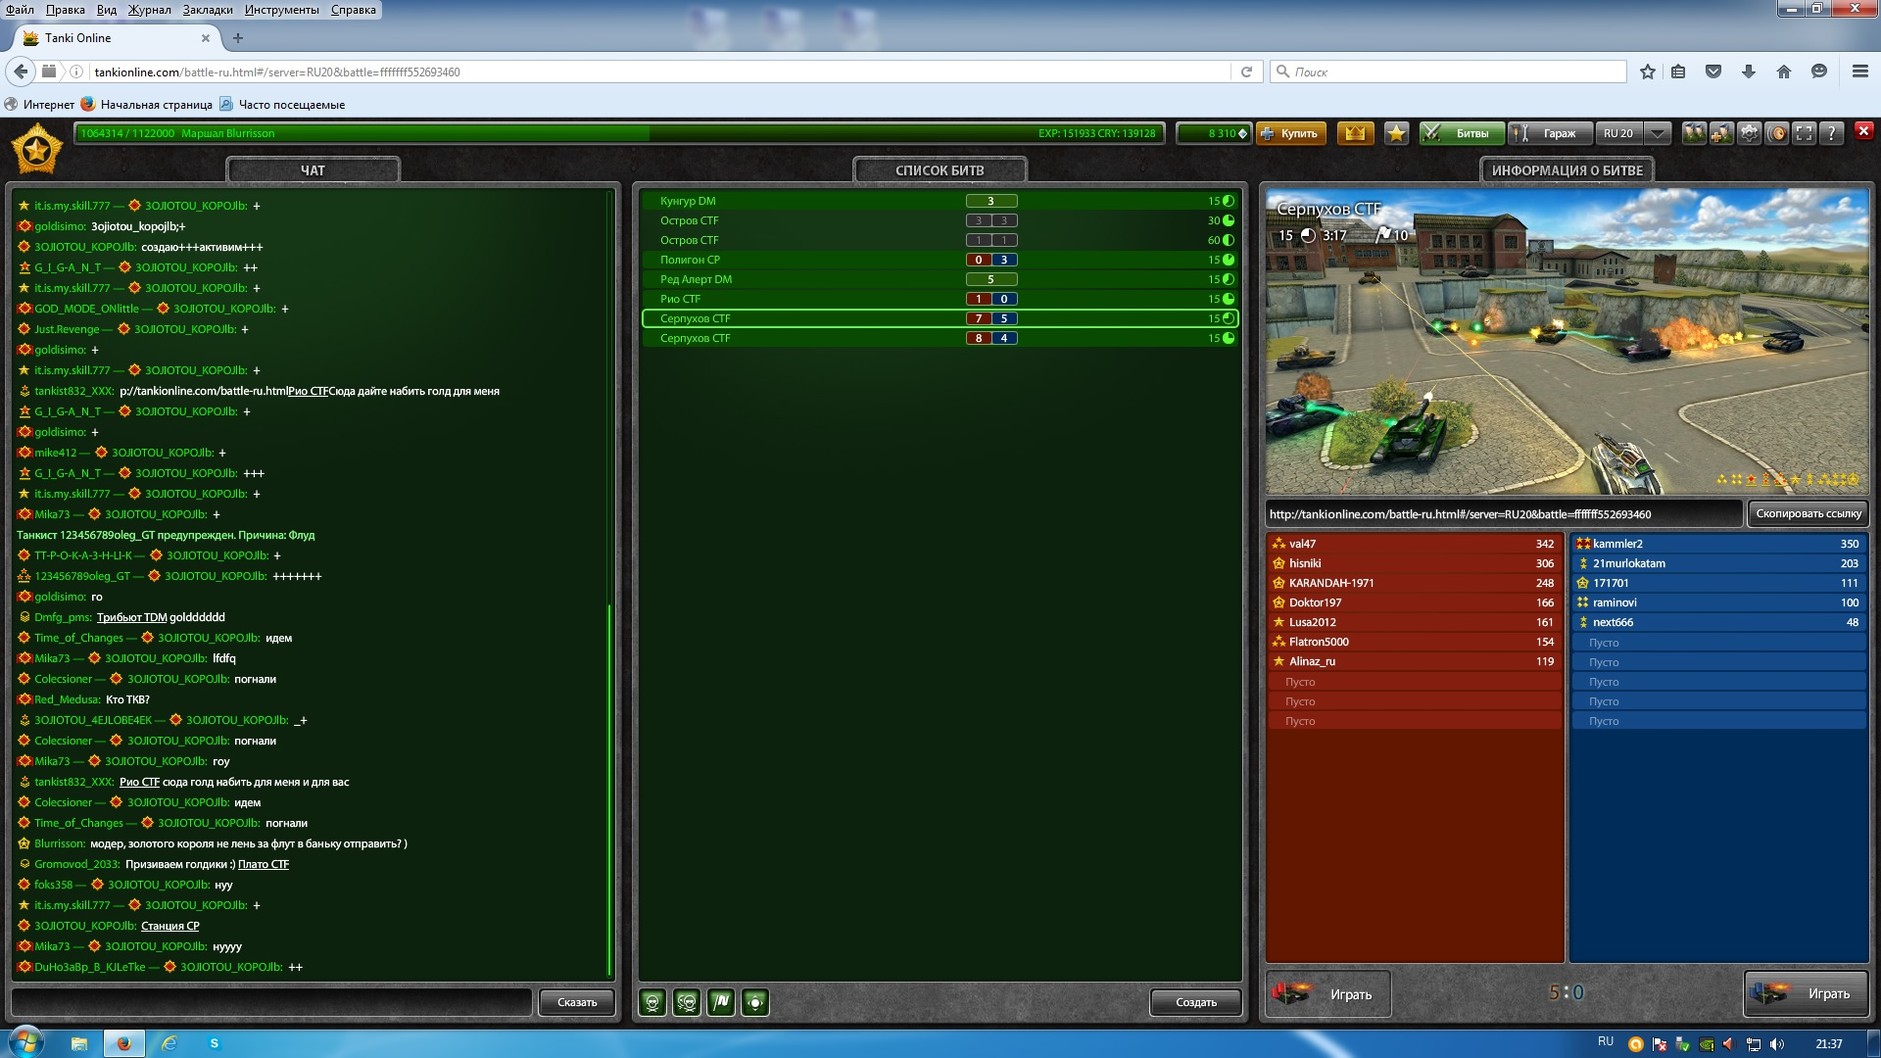Toggle Team Deathmatch battle filter
This screenshot has height=1058, width=1881.
[x=687, y=1002]
